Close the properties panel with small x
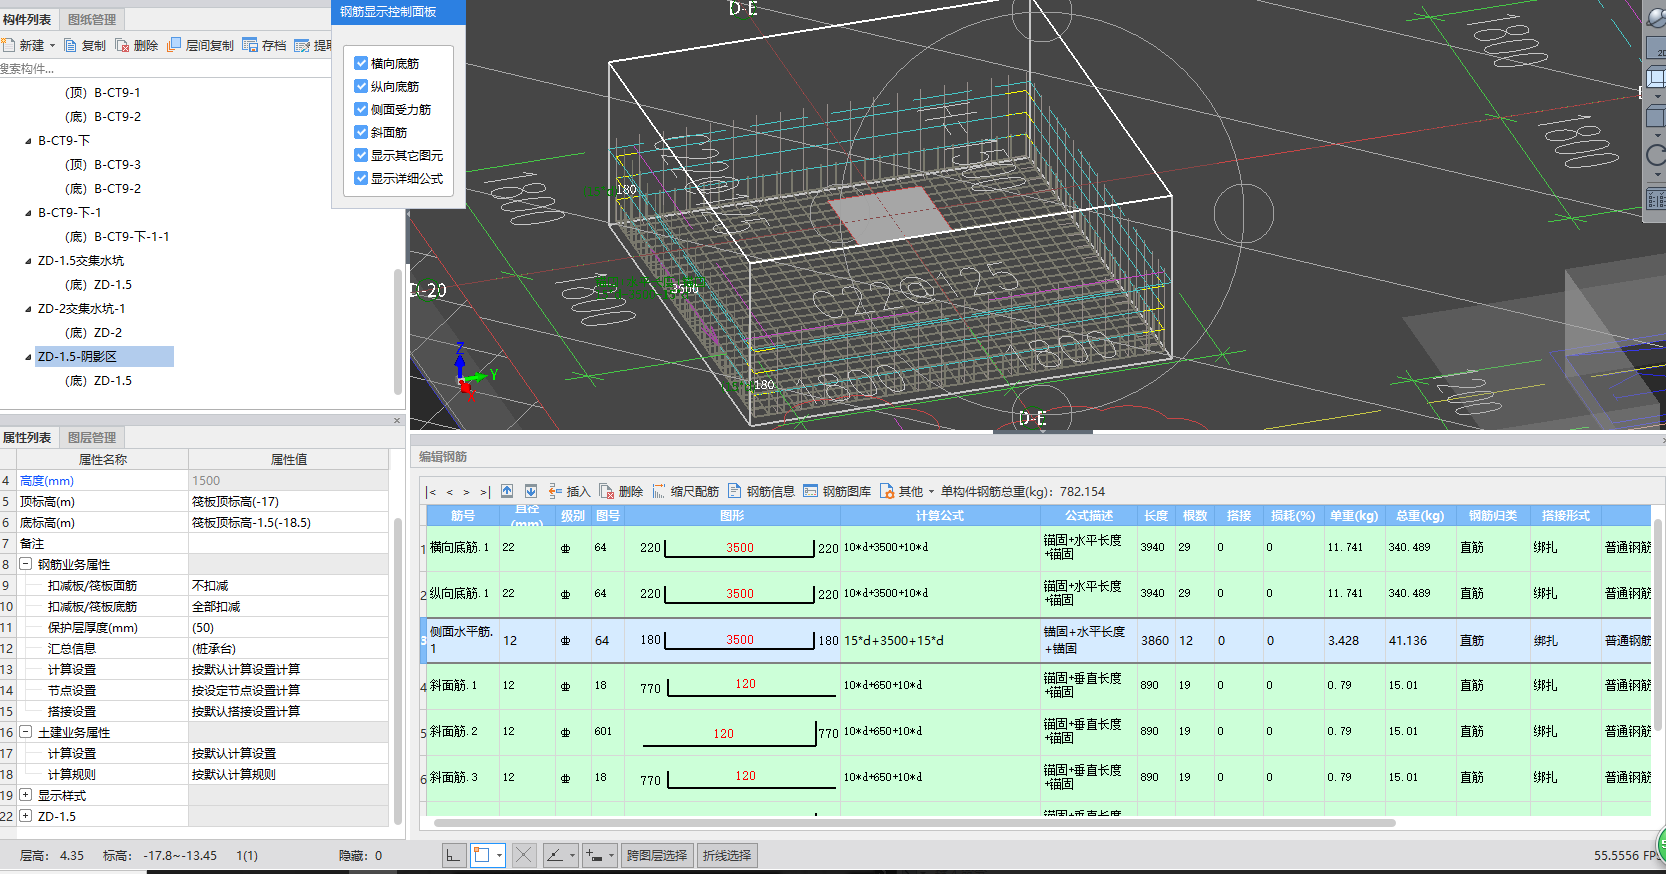 coord(397,421)
